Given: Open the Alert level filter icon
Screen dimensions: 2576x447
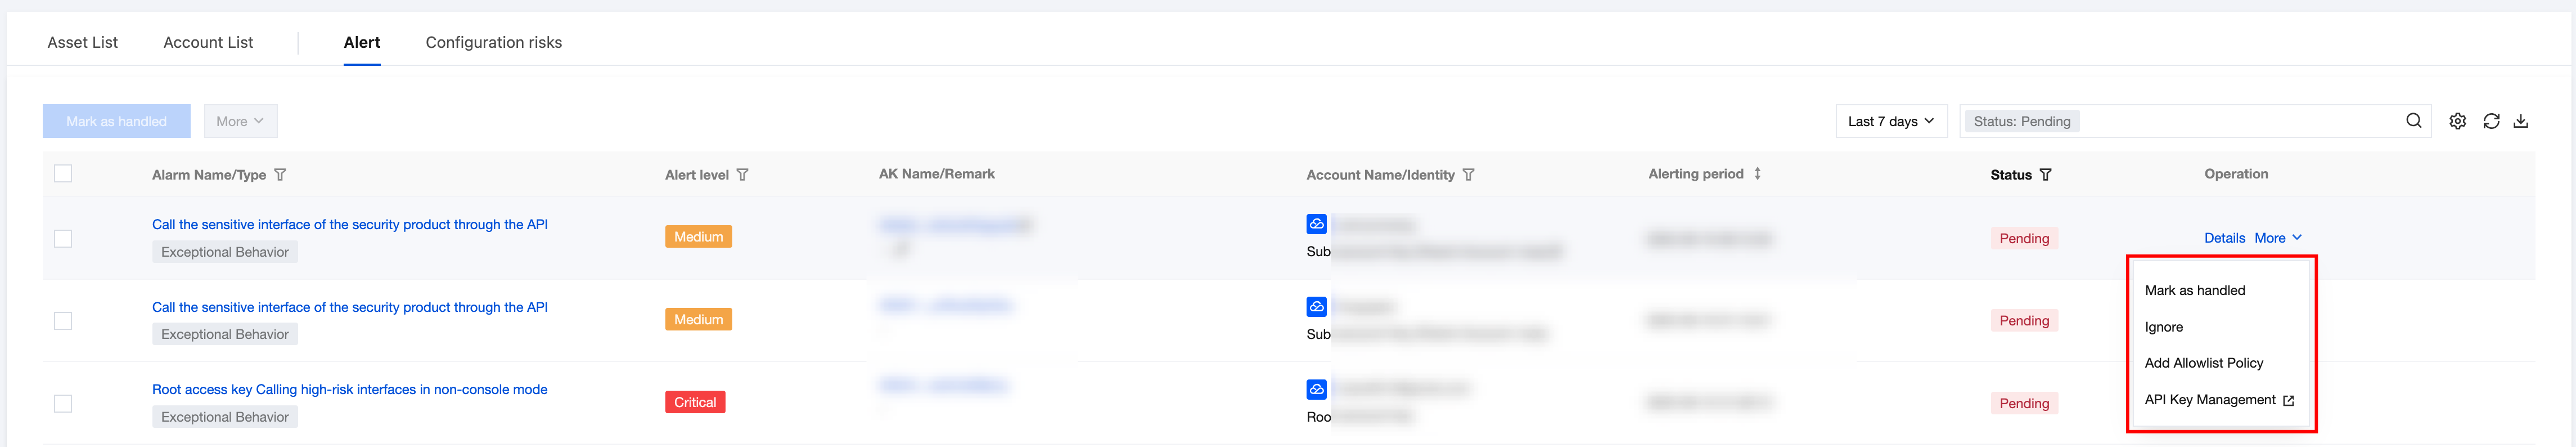Looking at the screenshot, I should coord(742,175).
